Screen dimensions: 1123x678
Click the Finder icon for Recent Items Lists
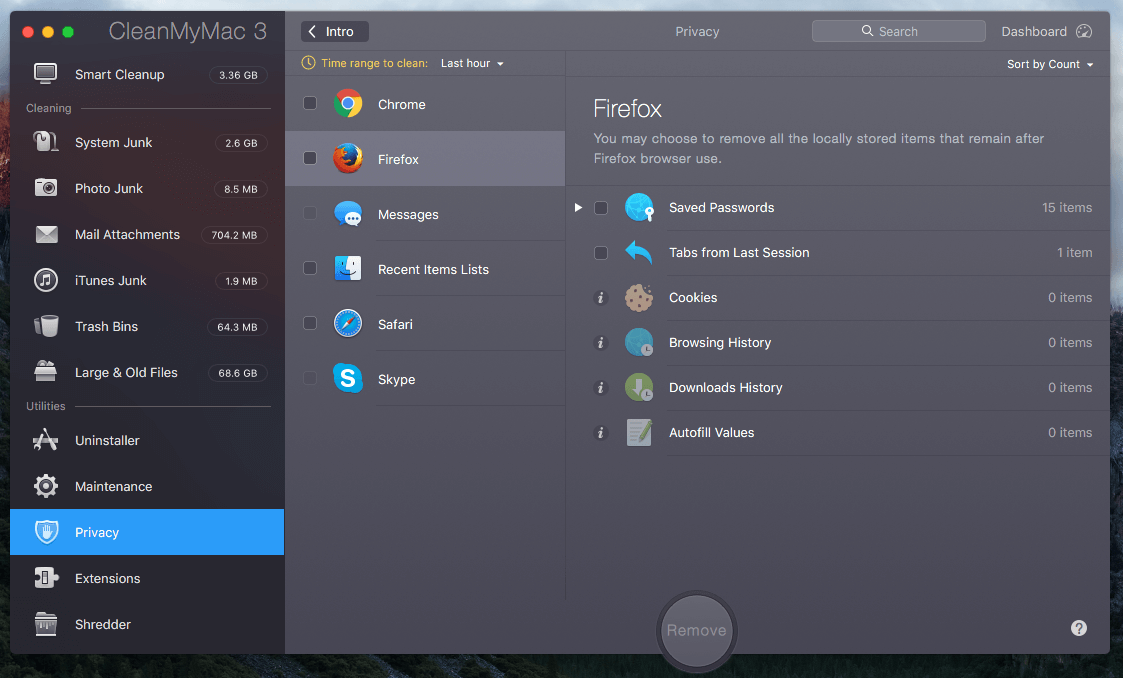[348, 268]
